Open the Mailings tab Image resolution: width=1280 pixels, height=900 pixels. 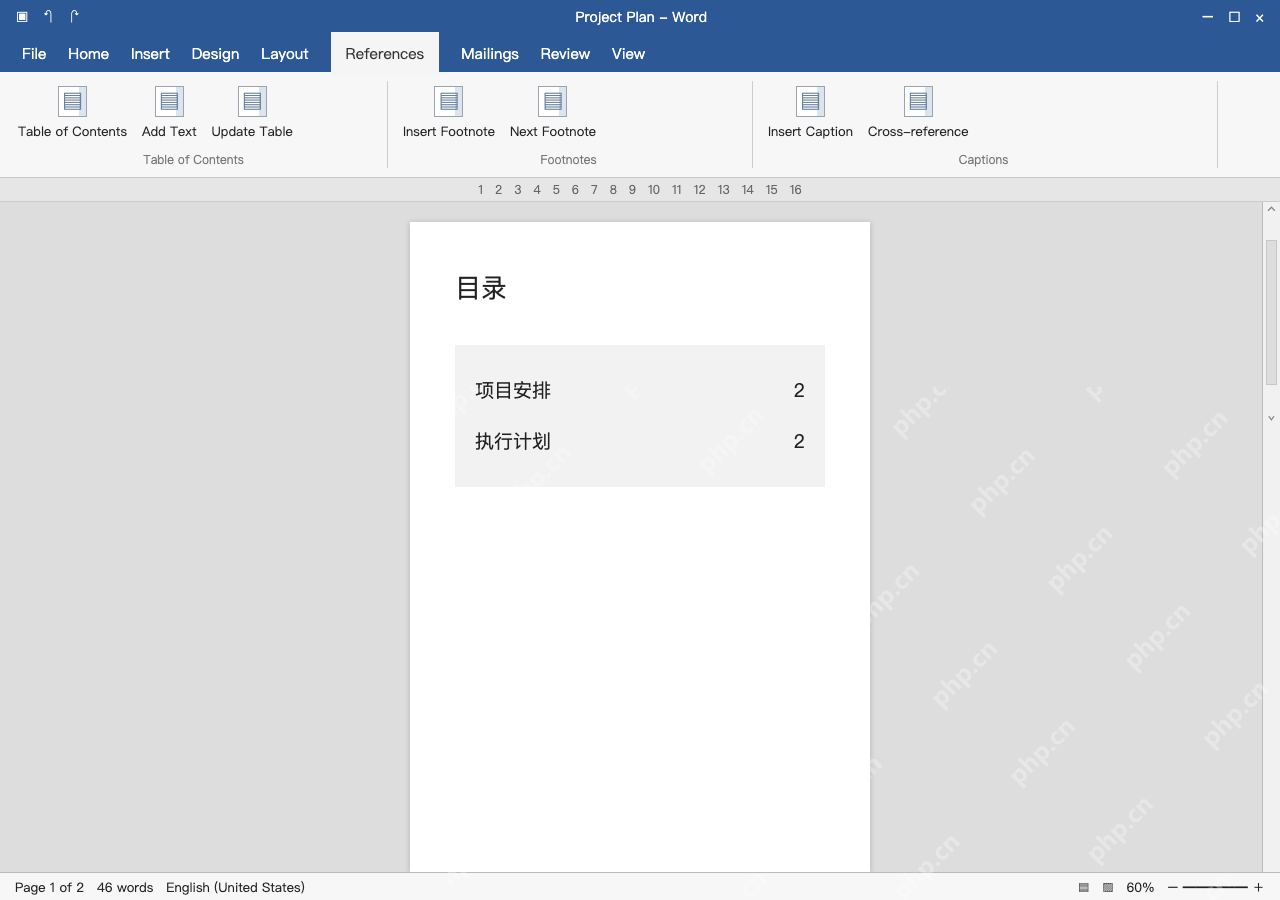[x=490, y=54]
